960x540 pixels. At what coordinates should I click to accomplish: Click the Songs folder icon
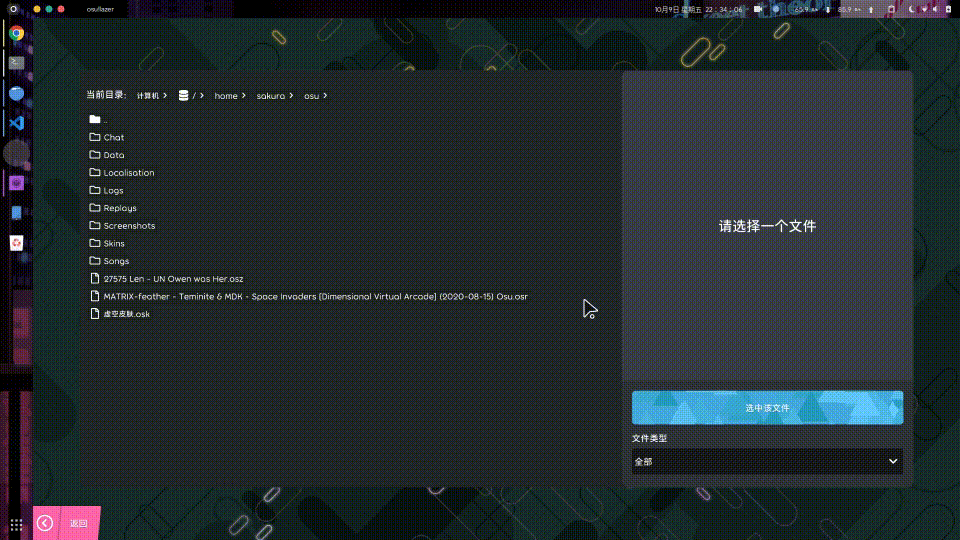95,261
